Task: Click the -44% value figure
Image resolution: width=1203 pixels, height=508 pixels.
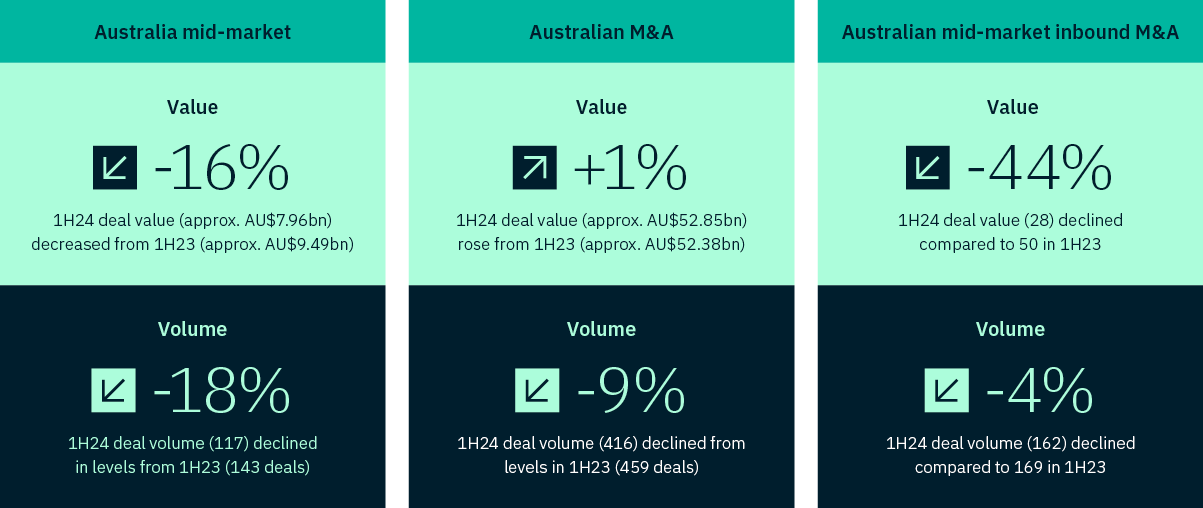Action: [1039, 168]
